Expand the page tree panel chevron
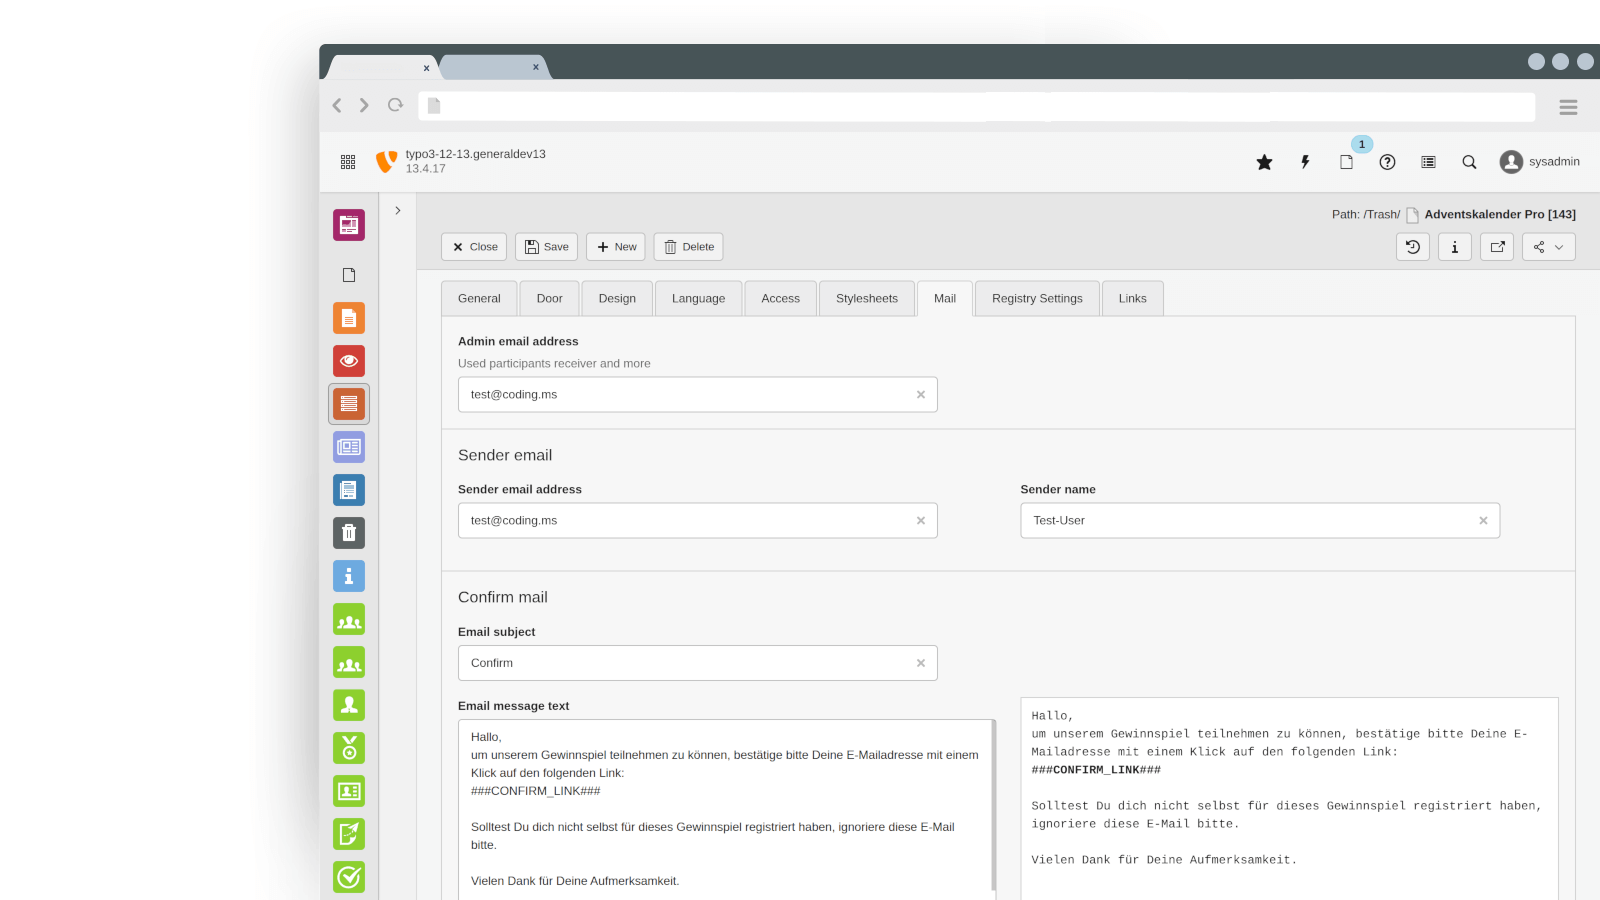This screenshot has height=900, width=1600. pyautogui.click(x=398, y=211)
